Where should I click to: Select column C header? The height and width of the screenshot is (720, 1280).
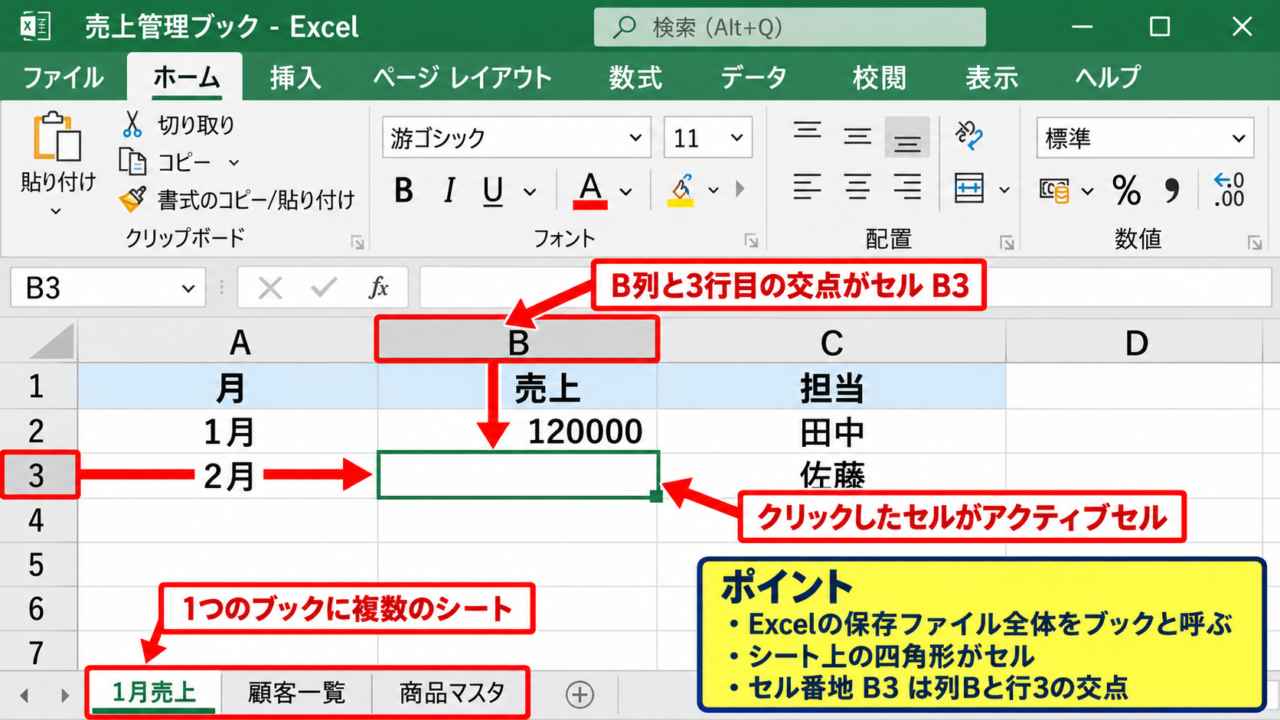click(x=831, y=343)
